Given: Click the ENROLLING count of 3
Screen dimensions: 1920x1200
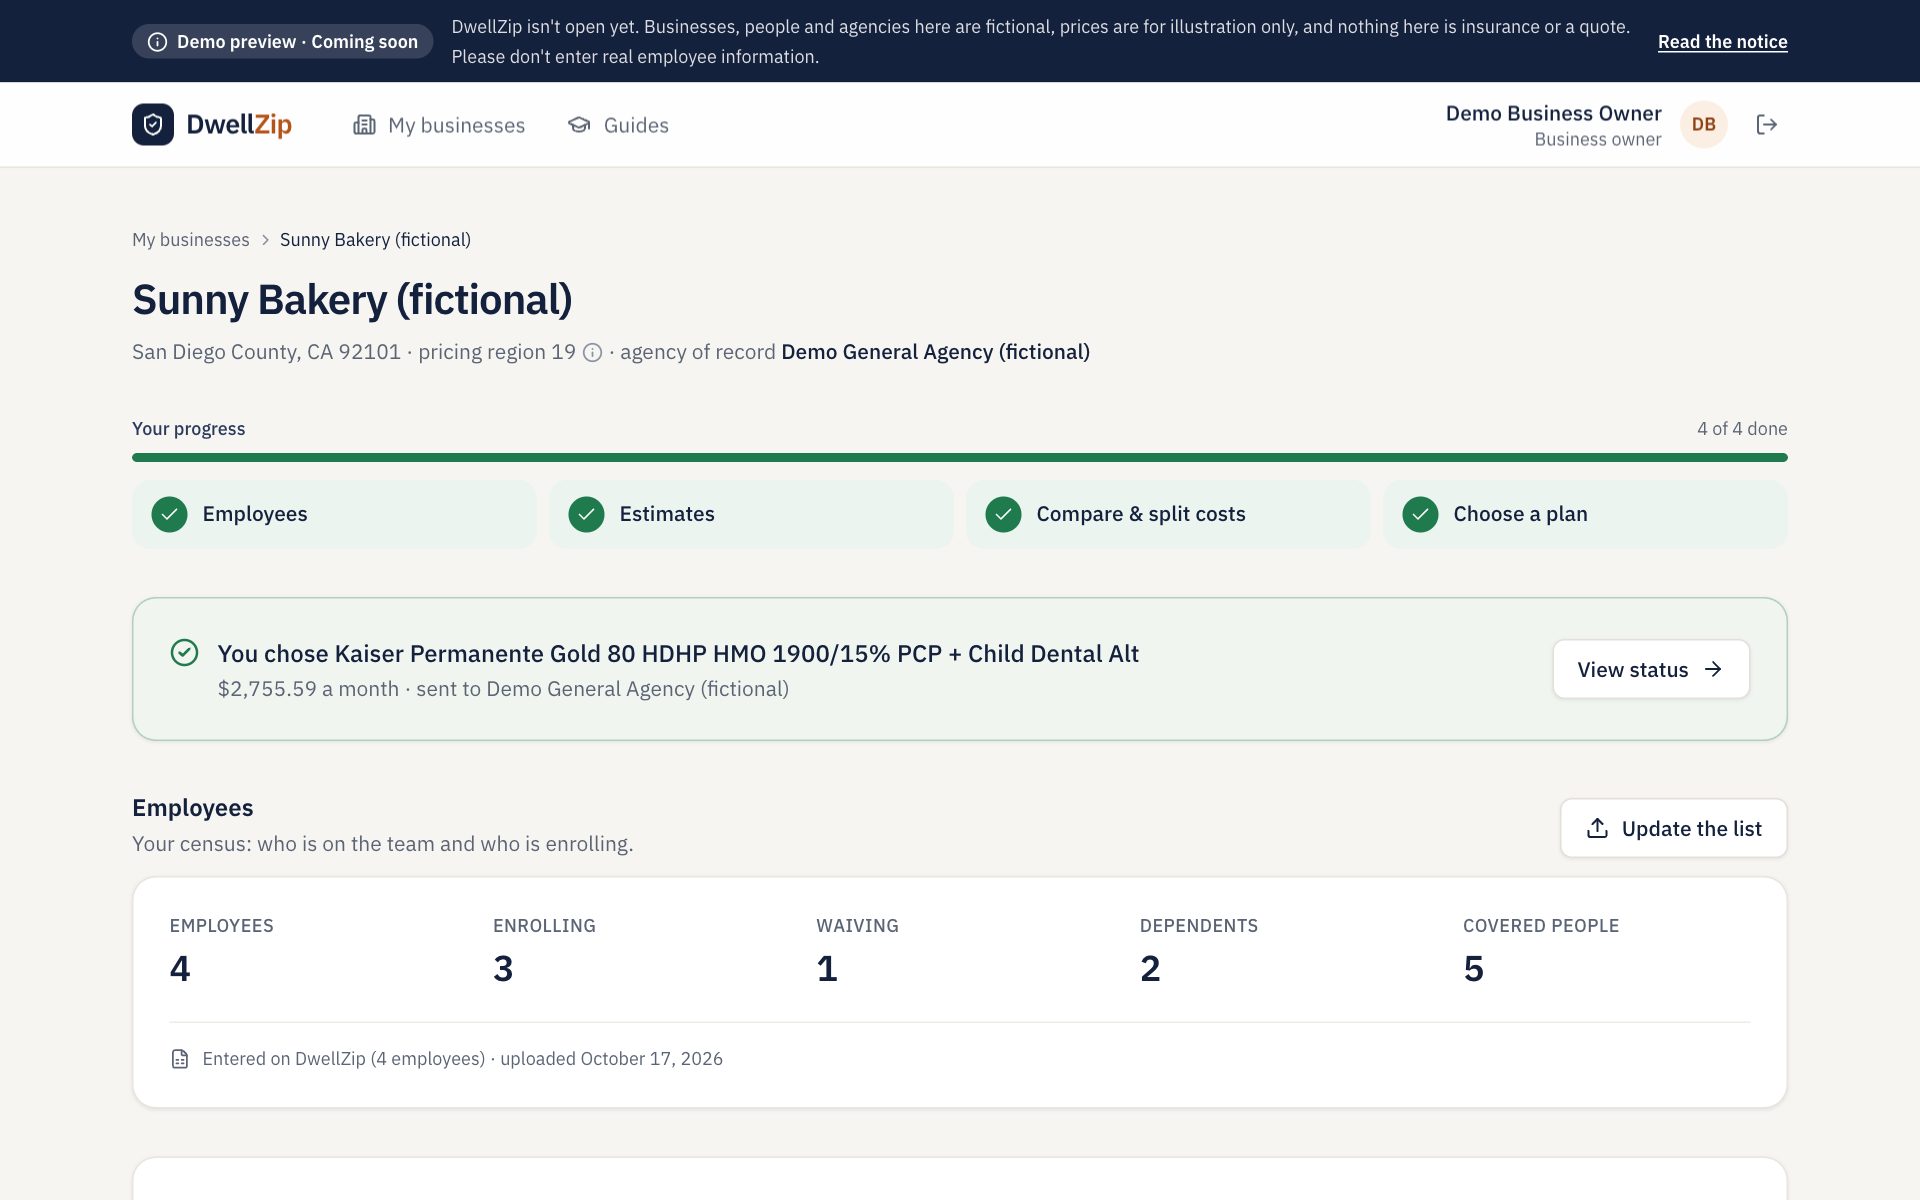Looking at the screenshot, I should 503,968.
